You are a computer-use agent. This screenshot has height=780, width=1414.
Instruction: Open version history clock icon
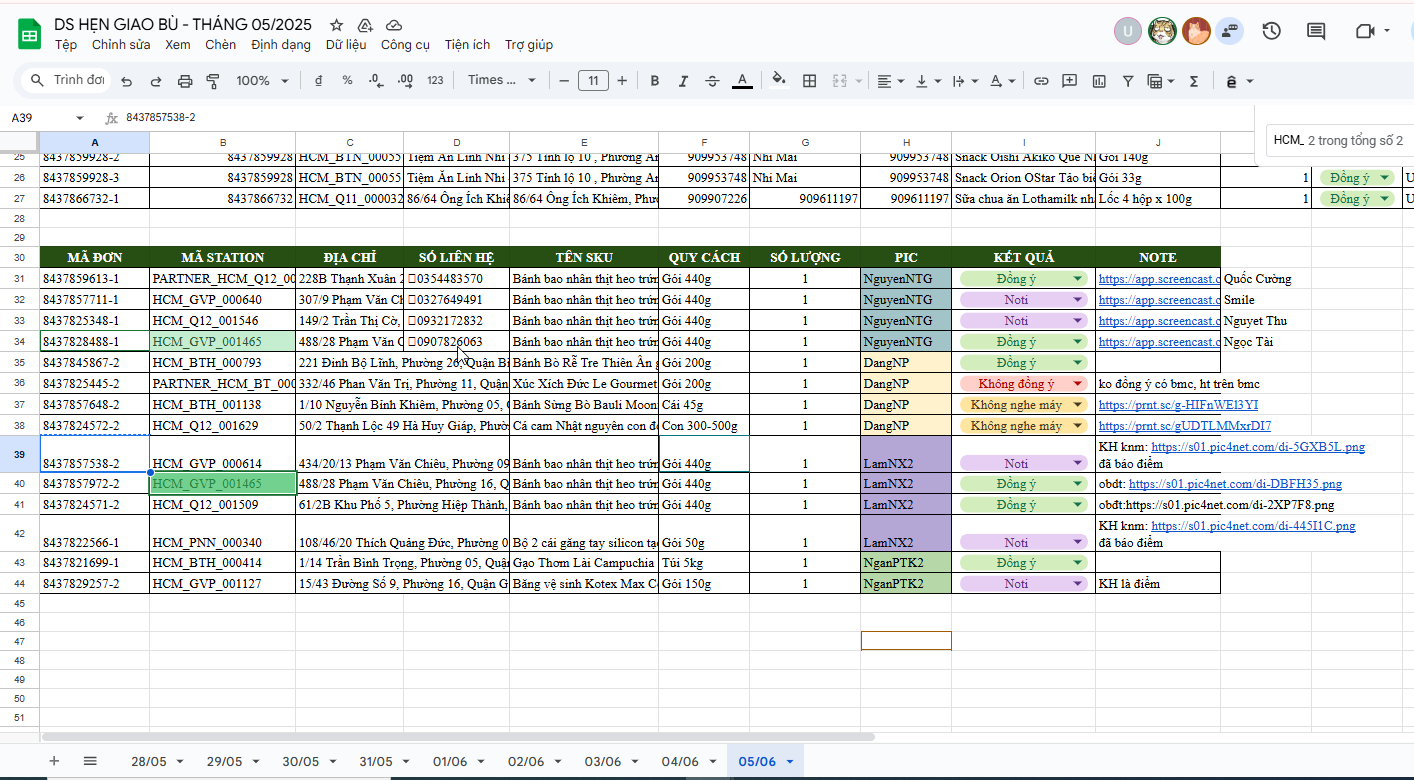1271,31
